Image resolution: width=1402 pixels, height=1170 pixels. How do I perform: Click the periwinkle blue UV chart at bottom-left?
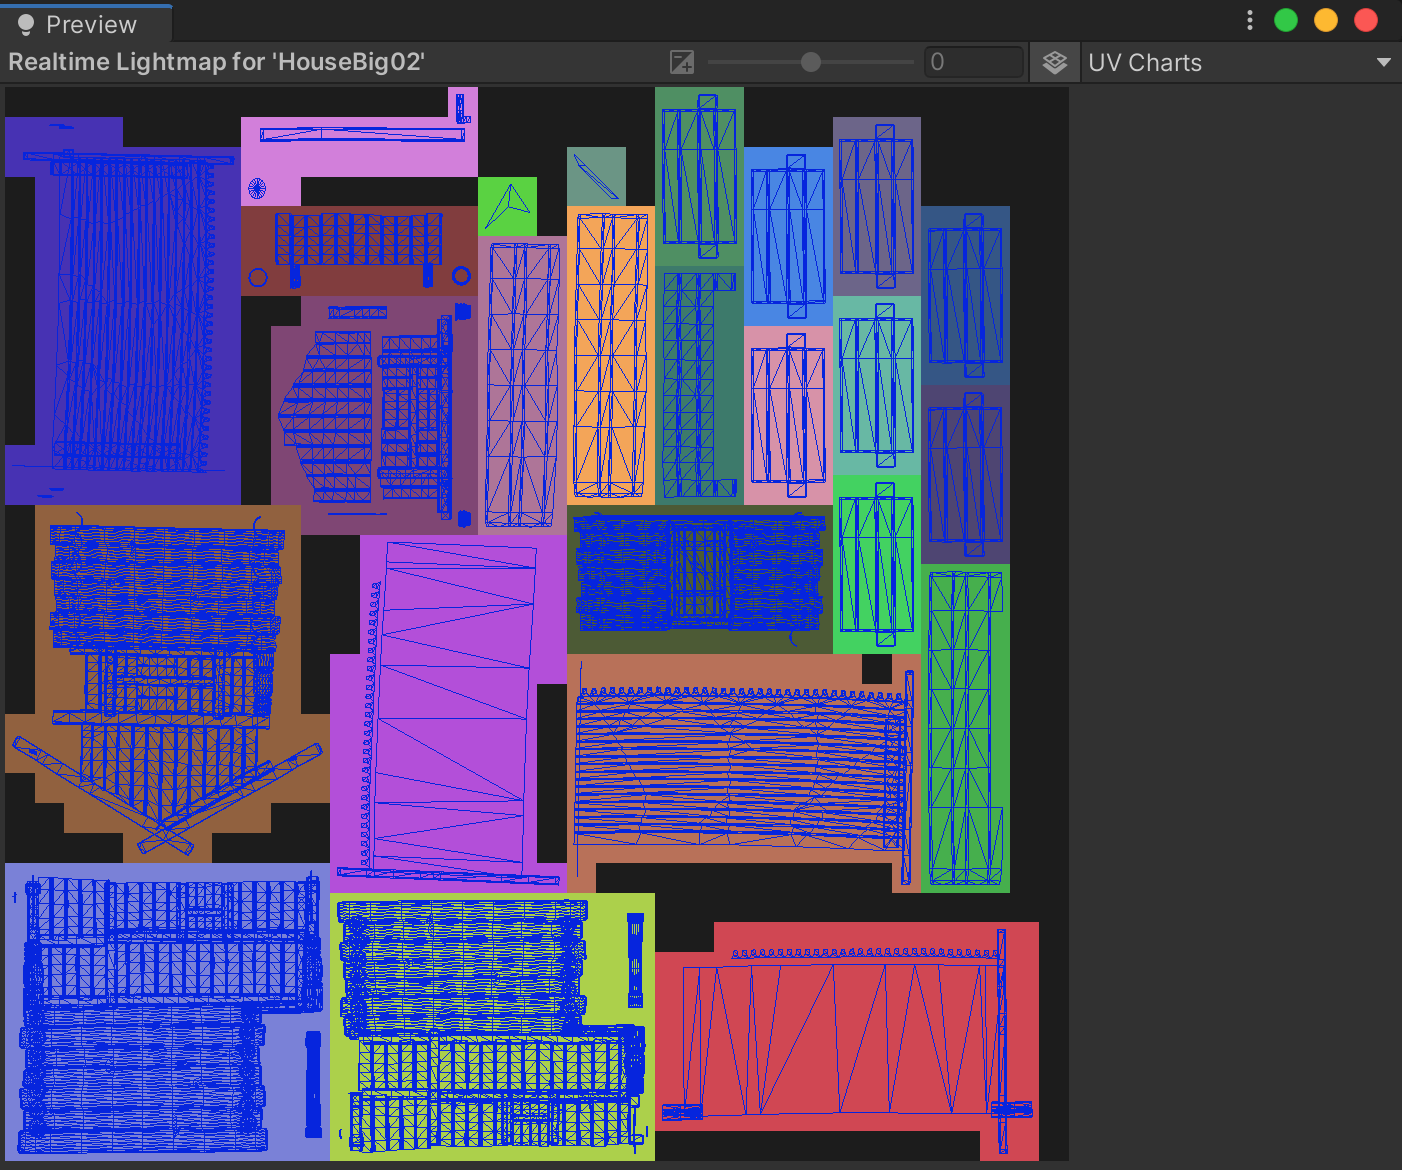[x=165, y=1012]
